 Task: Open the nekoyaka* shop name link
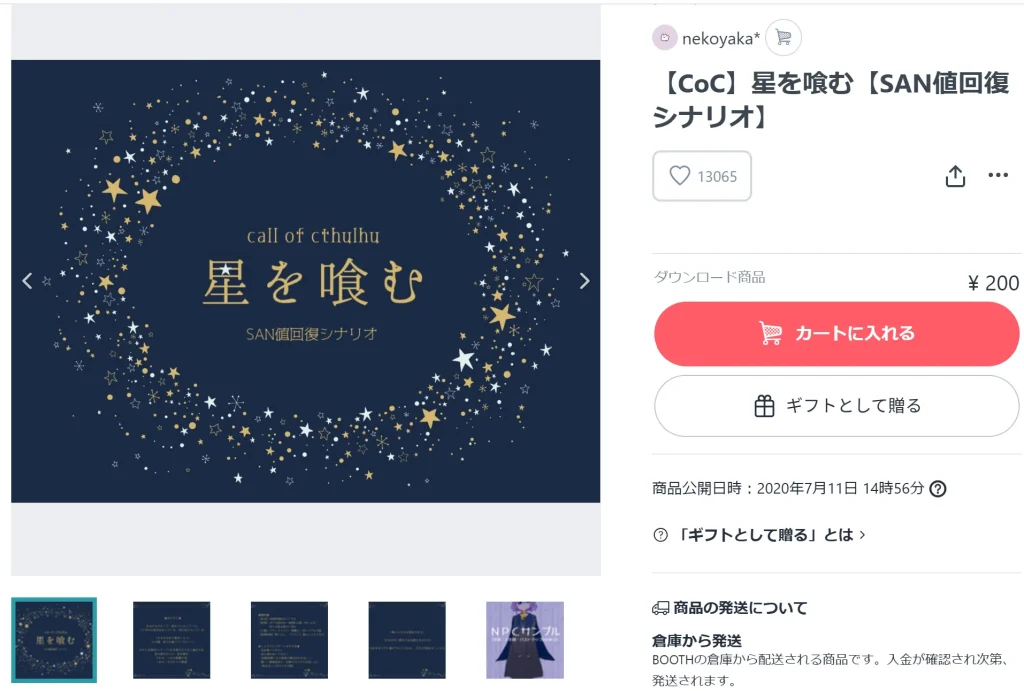tap(721, 39)
